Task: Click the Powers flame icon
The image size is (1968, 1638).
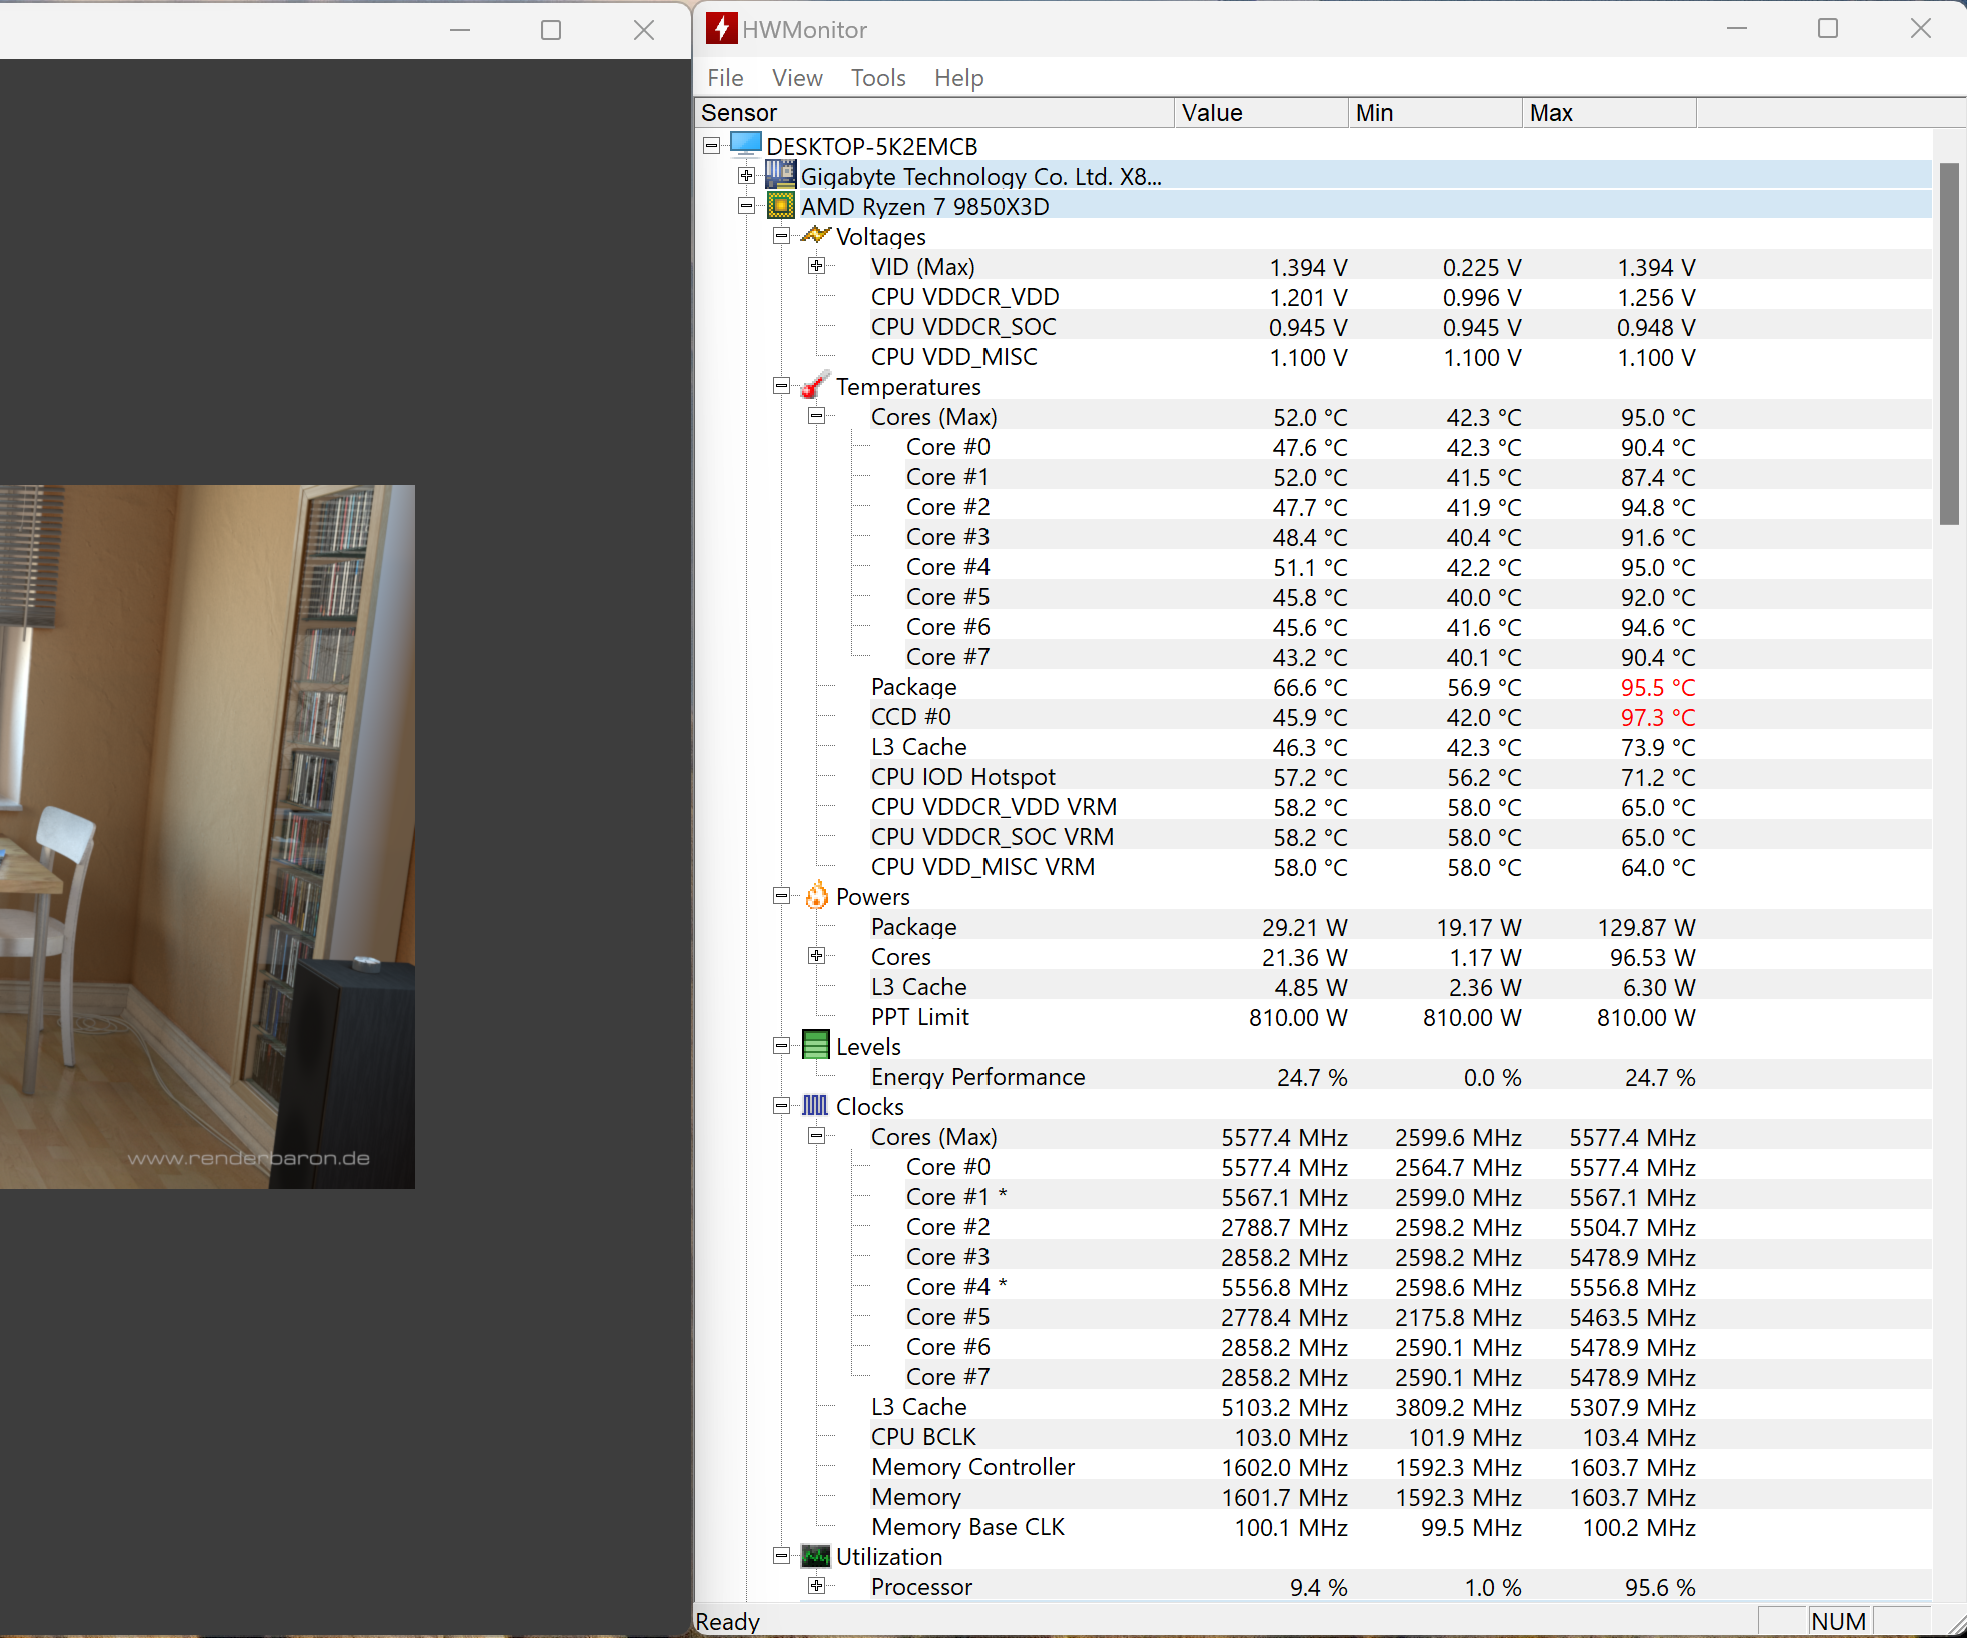Action: click(x=816, y=896)
